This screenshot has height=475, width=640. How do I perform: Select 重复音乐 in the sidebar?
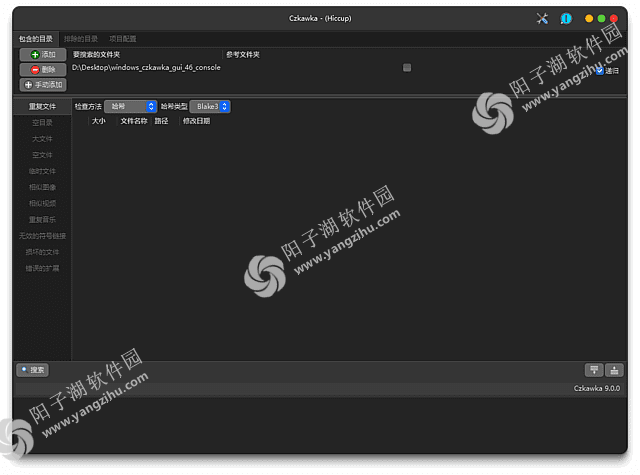42,220
